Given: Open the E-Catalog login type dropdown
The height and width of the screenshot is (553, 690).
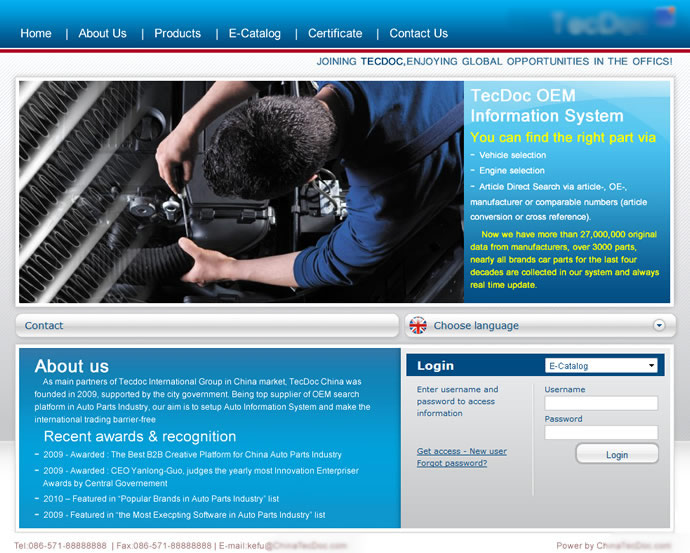Looking at the screenshot, I should pos(601,366).
